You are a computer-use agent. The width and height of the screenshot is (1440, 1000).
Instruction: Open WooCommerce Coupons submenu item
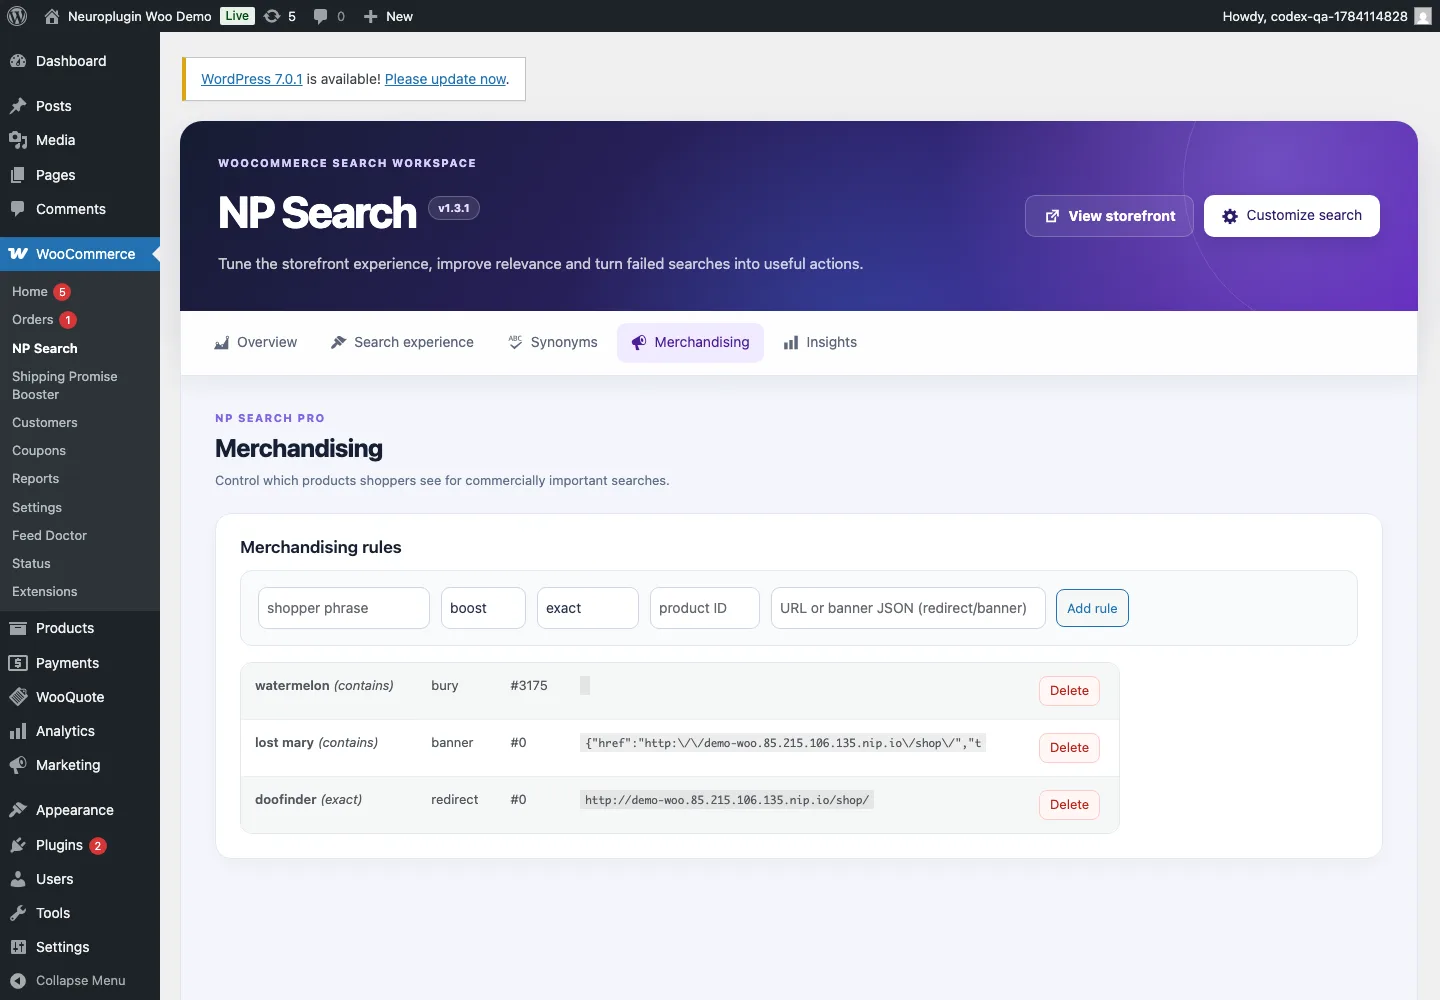(x=39, y=451)
